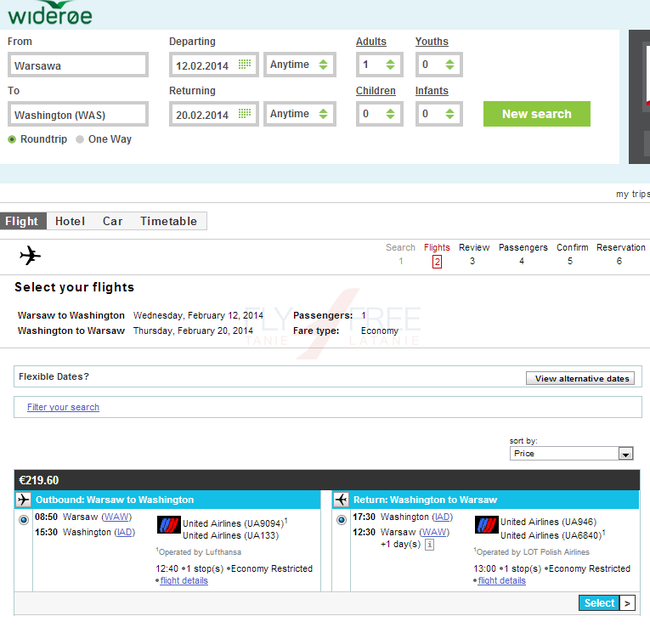Image resolution: width=650 pixels, height=633 pixels.
Task: Click the United Airlines logo for return flight
Action: pyautogui.click(x=486, y=525)
